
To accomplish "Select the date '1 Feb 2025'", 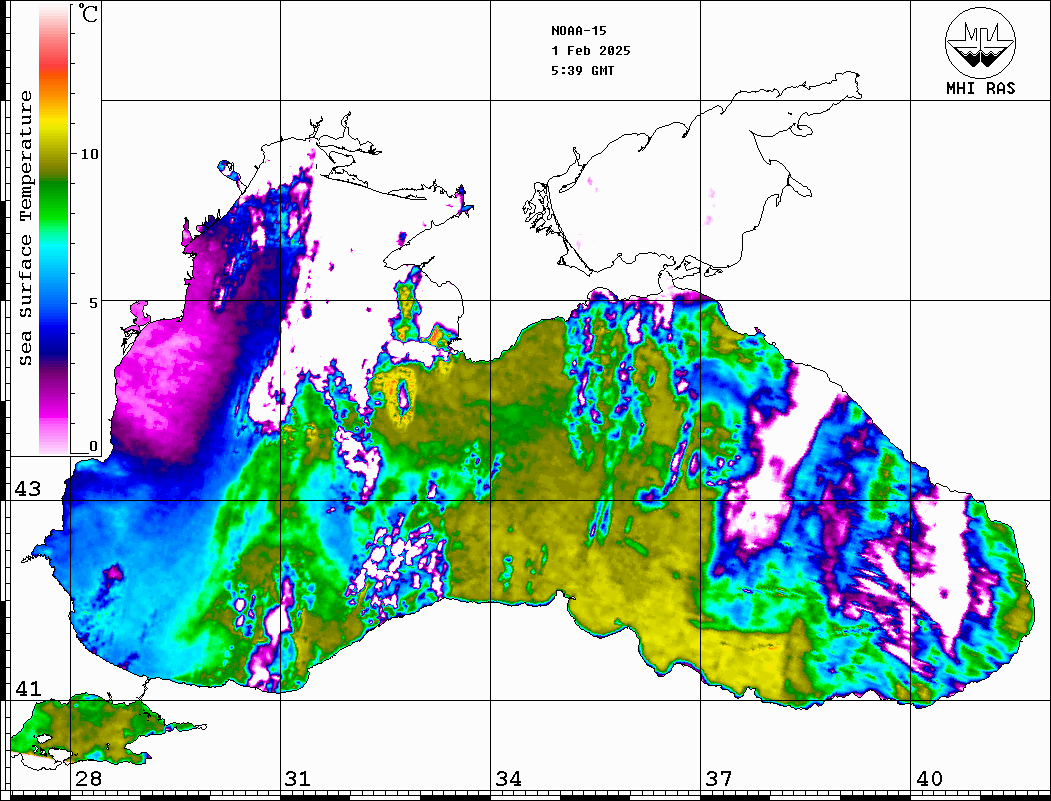I will point(591,51).
